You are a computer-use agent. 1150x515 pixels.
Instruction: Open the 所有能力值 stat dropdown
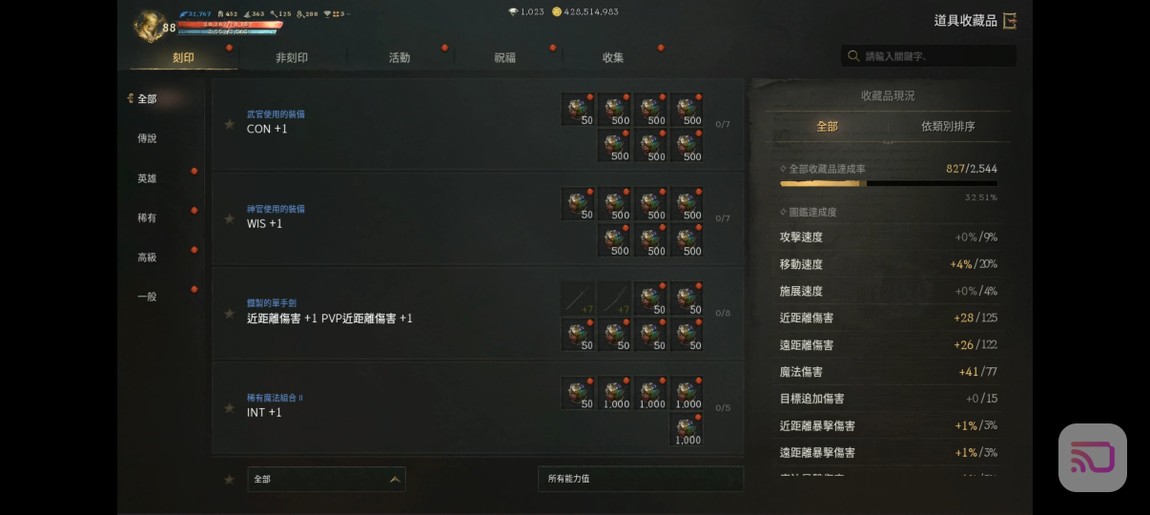pos(640,479)
